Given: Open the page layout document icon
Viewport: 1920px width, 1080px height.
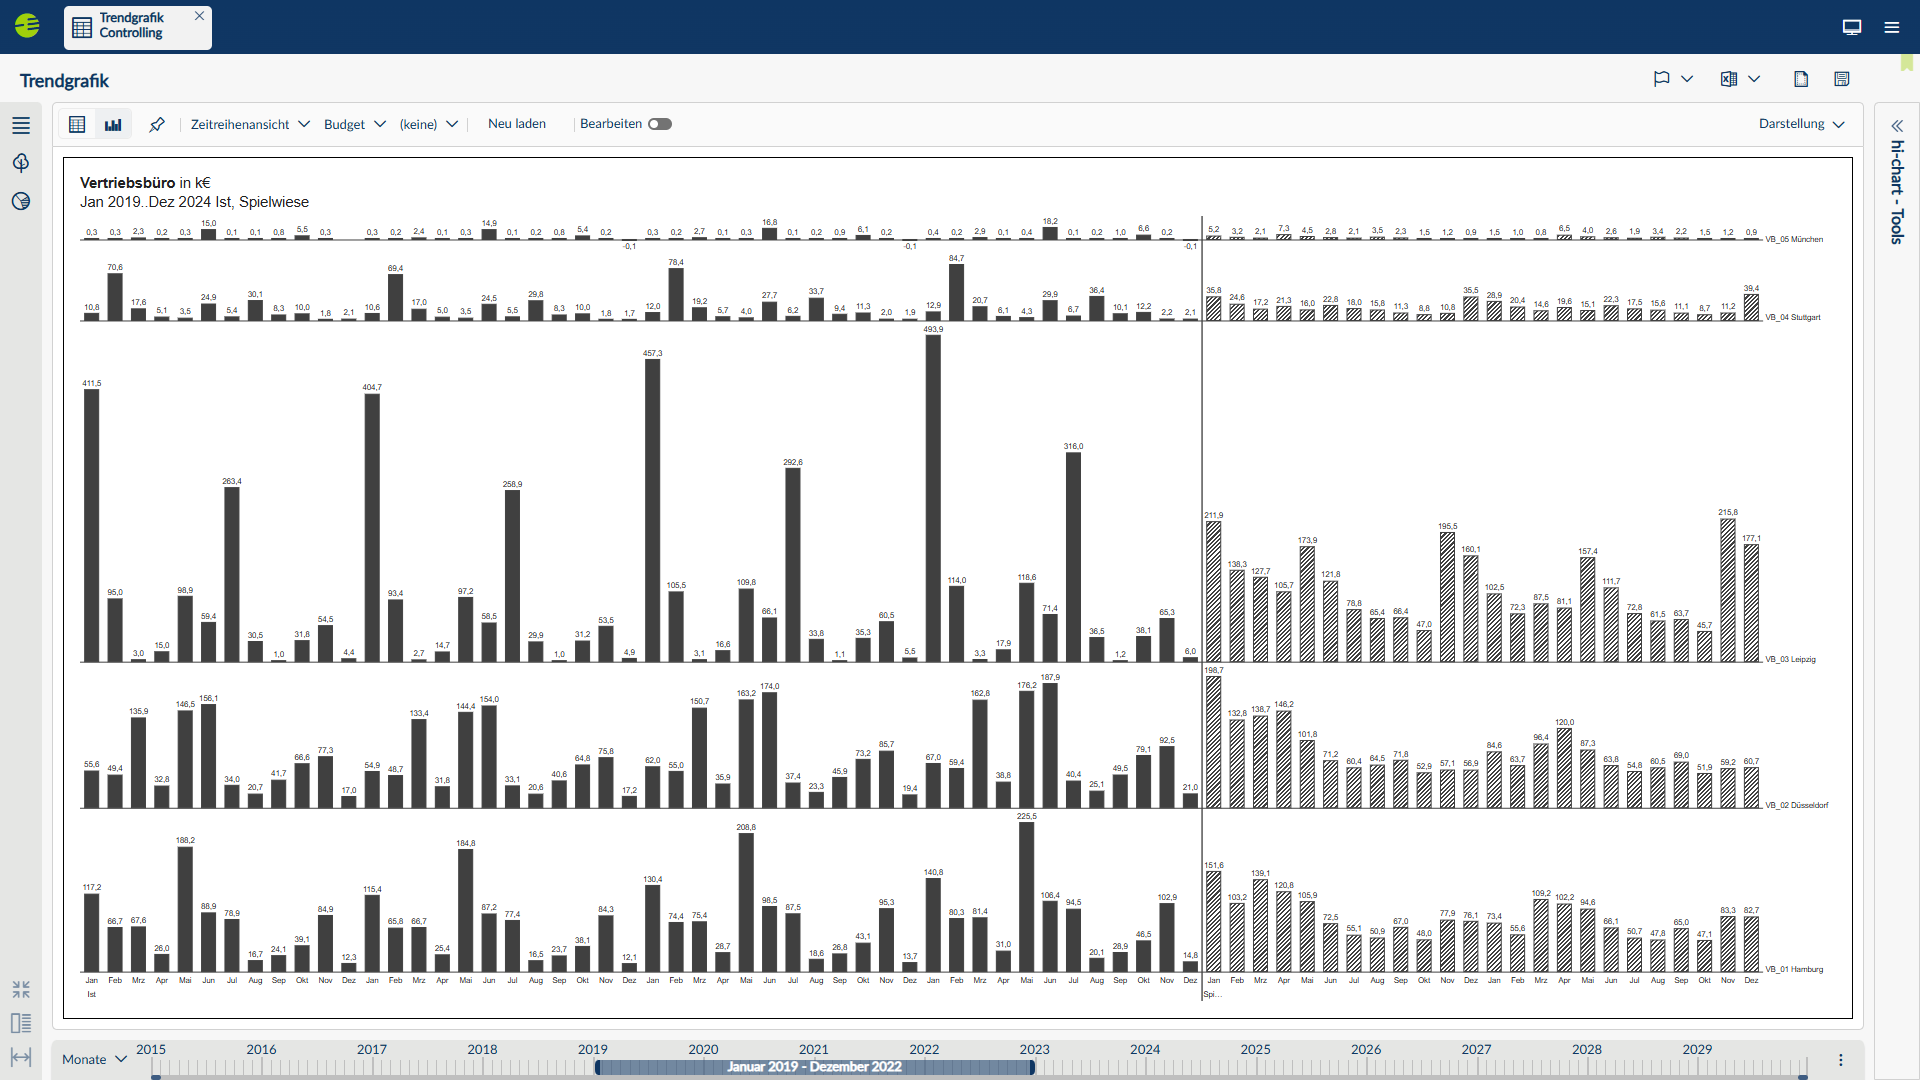Looking at the screenshot, I should (x=1801, y=79).
